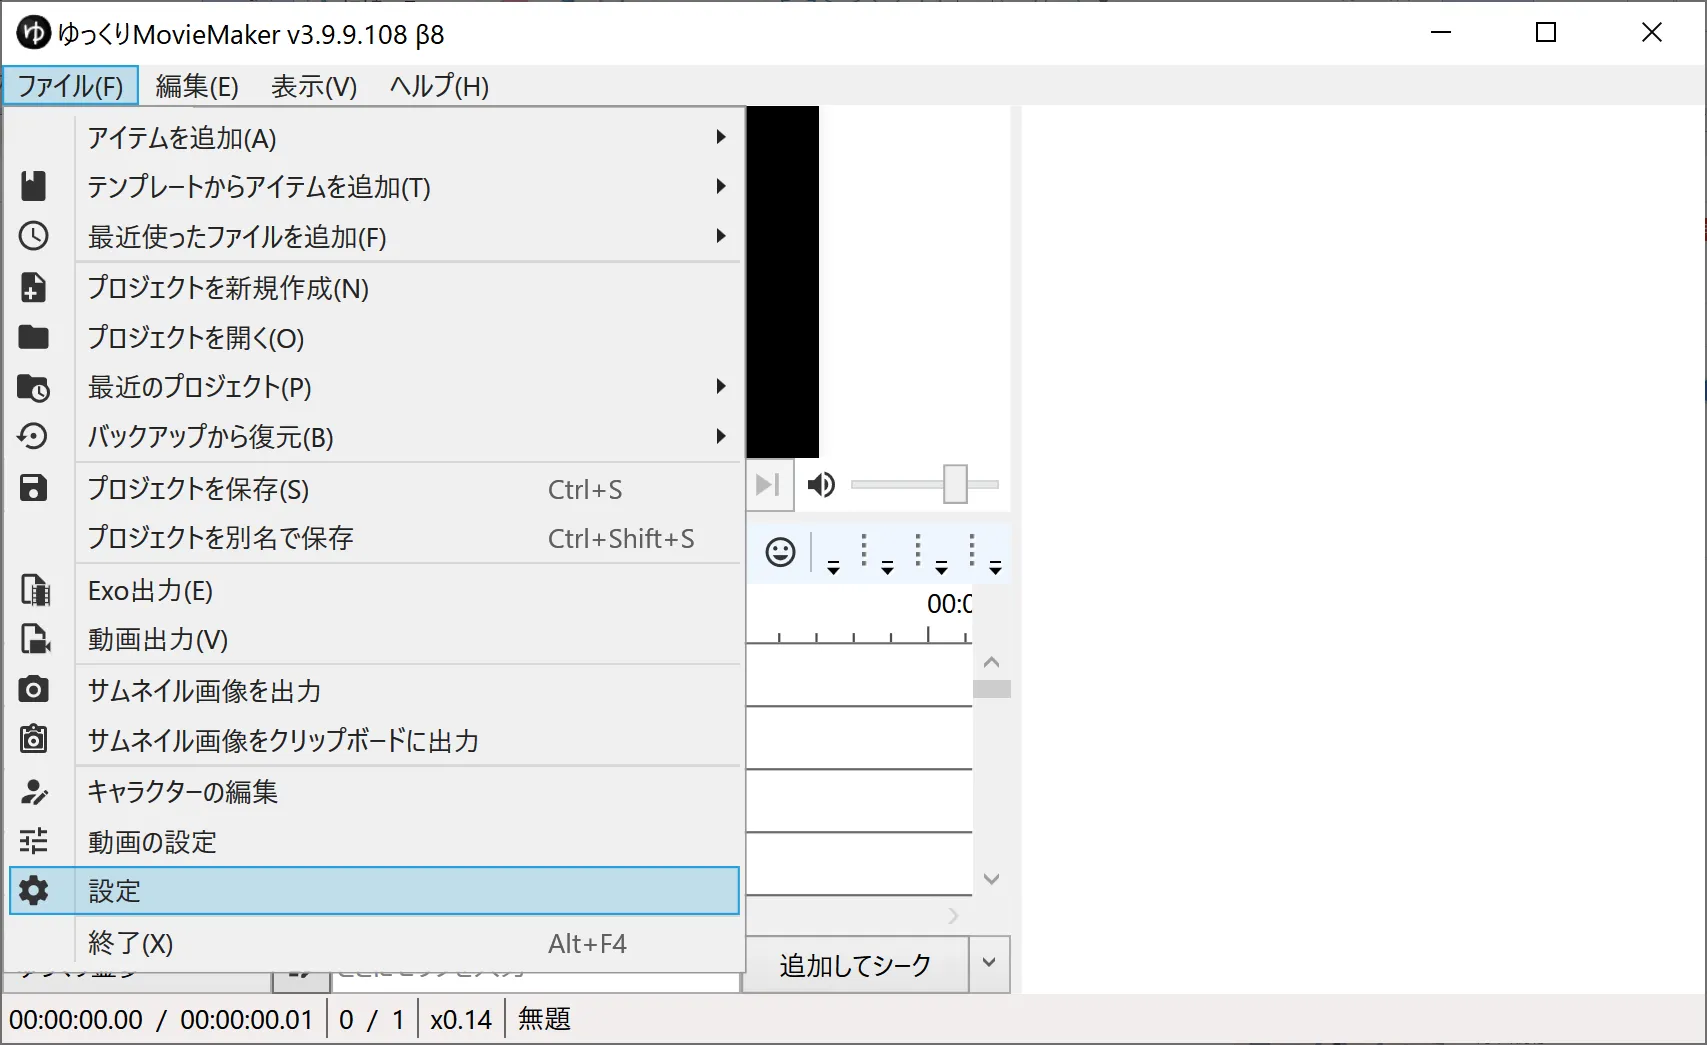Screen dimensions: 1707x1045
Task: Click the open project folder icon
Action: (34, 337)
